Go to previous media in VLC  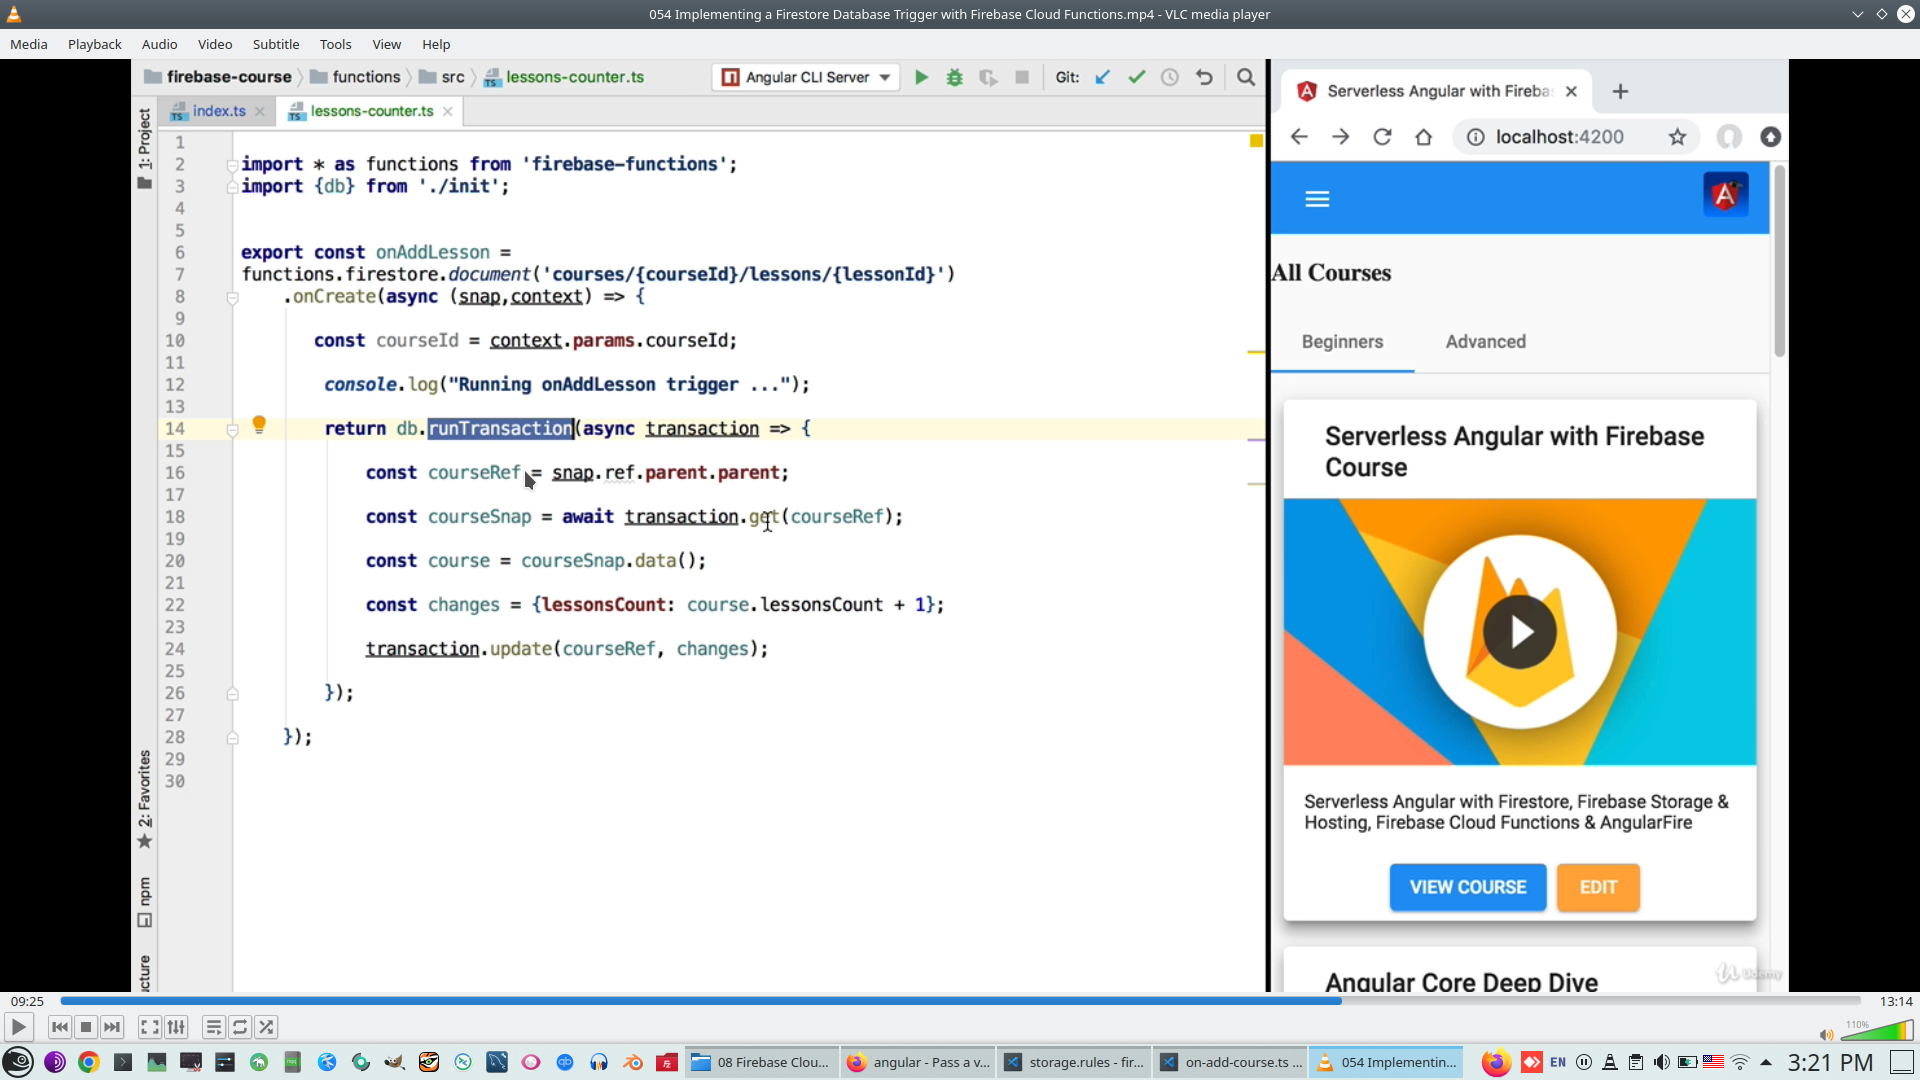[x=59, y=1027]
